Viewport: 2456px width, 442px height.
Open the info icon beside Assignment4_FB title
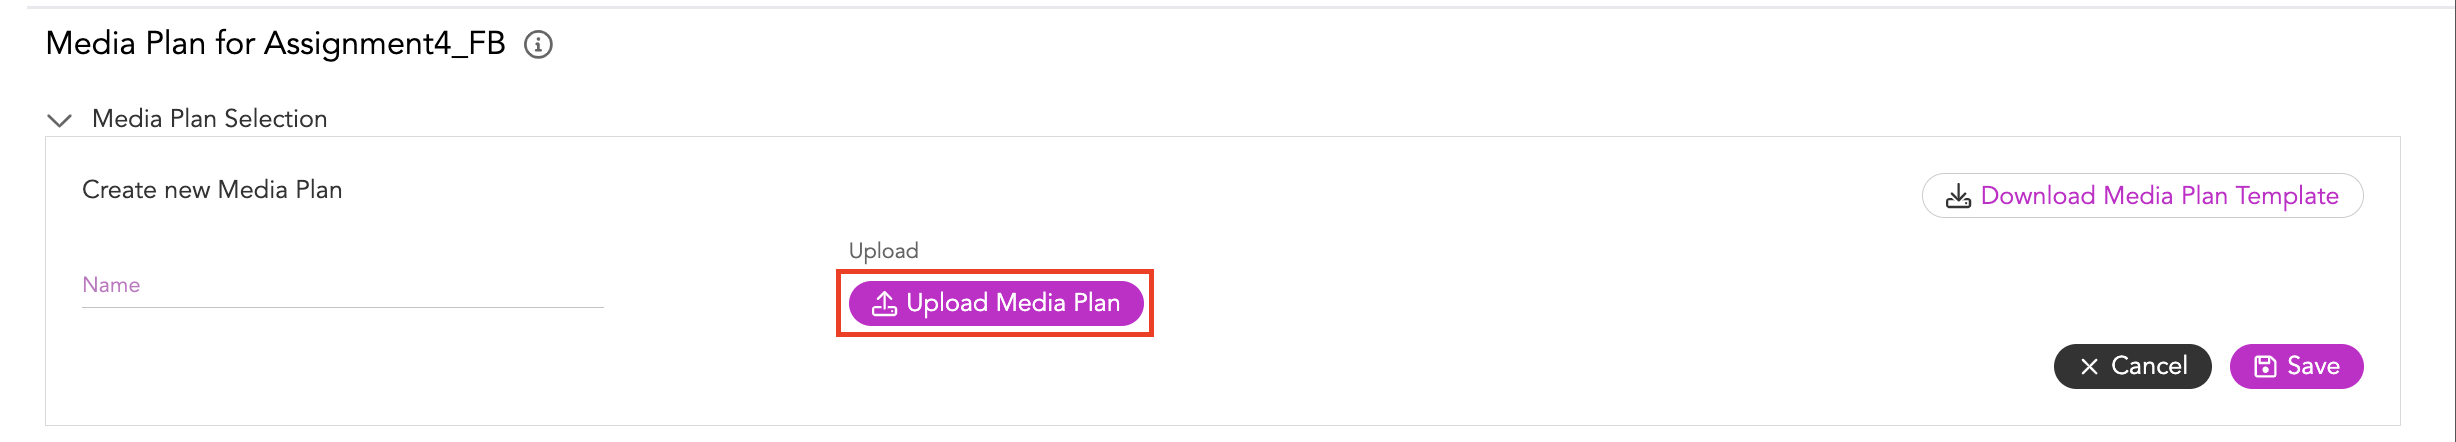[x=538, y=45]
